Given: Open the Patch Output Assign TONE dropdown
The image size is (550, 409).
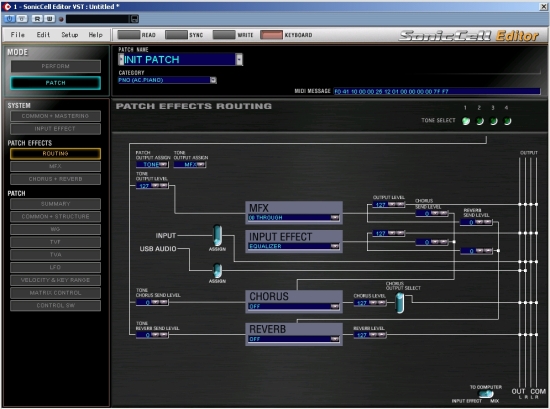Looking at the screenshot, I should pyautogui.click(x=163, y=164).
